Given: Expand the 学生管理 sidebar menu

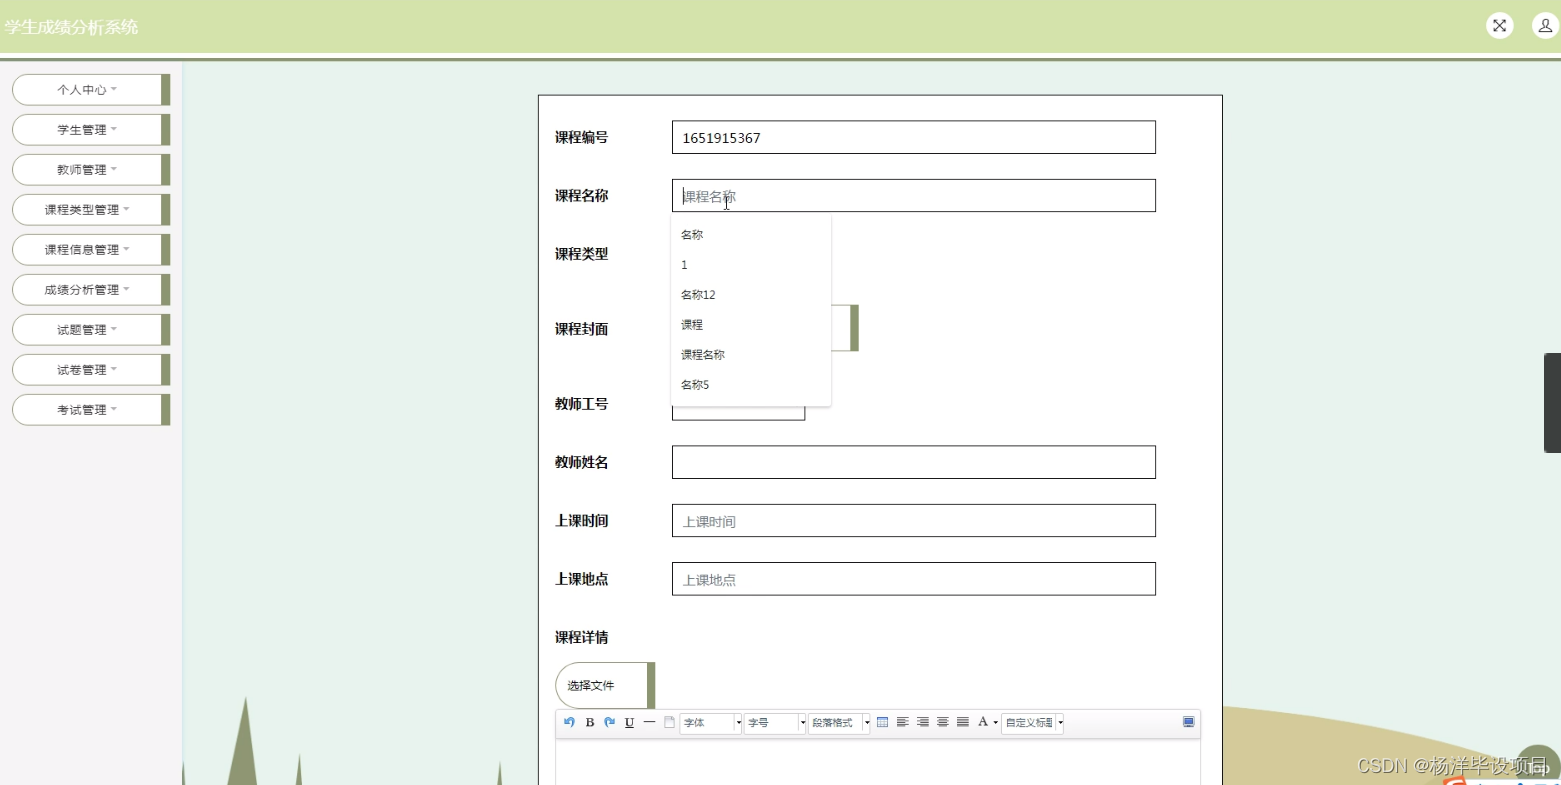Looking at the screenshot, I should coord(91,130).
